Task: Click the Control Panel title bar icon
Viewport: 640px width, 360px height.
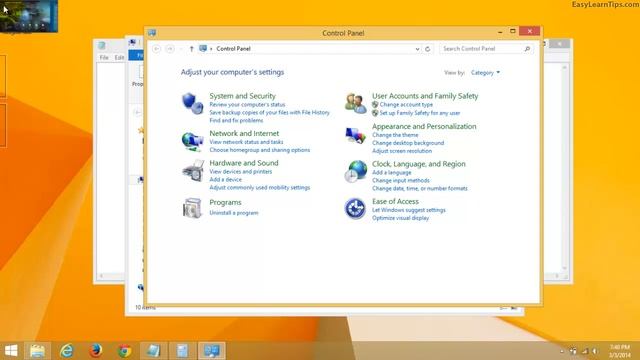Action: (x=152, y=33)
